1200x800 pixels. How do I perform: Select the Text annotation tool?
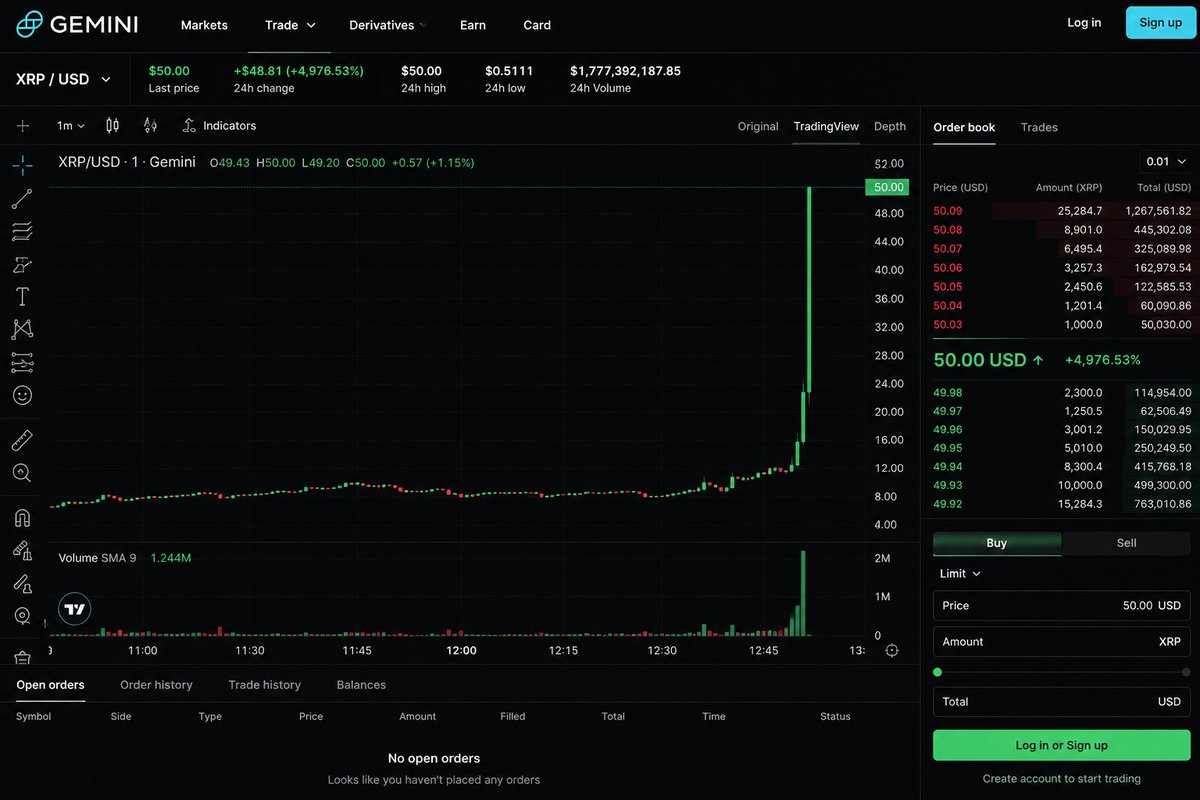point(22,297)
